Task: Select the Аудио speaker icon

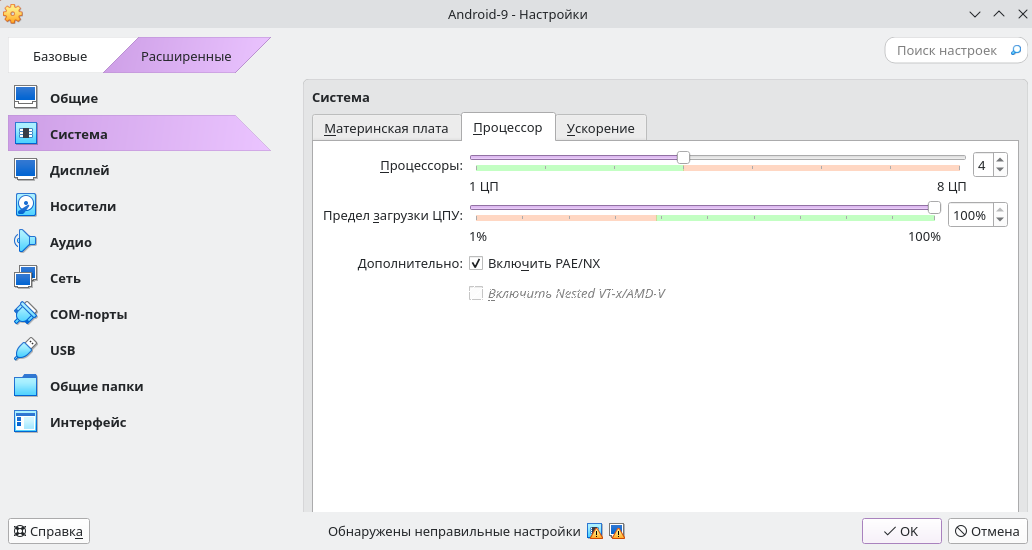Action: point(26,242)
